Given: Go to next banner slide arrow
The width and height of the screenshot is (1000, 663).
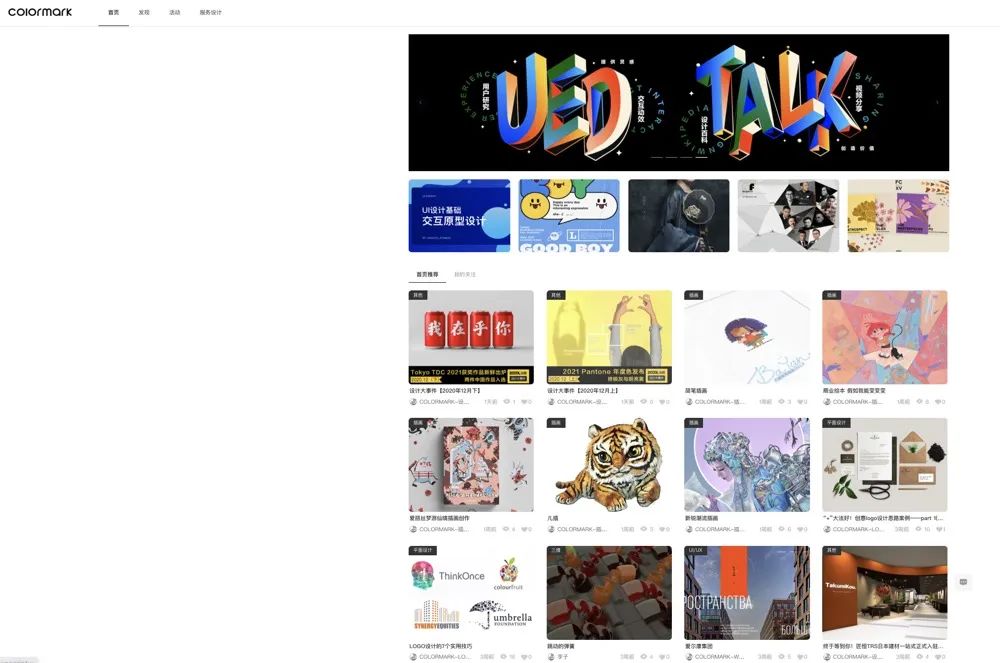Looking at the screenshot, I should point(938,103).
